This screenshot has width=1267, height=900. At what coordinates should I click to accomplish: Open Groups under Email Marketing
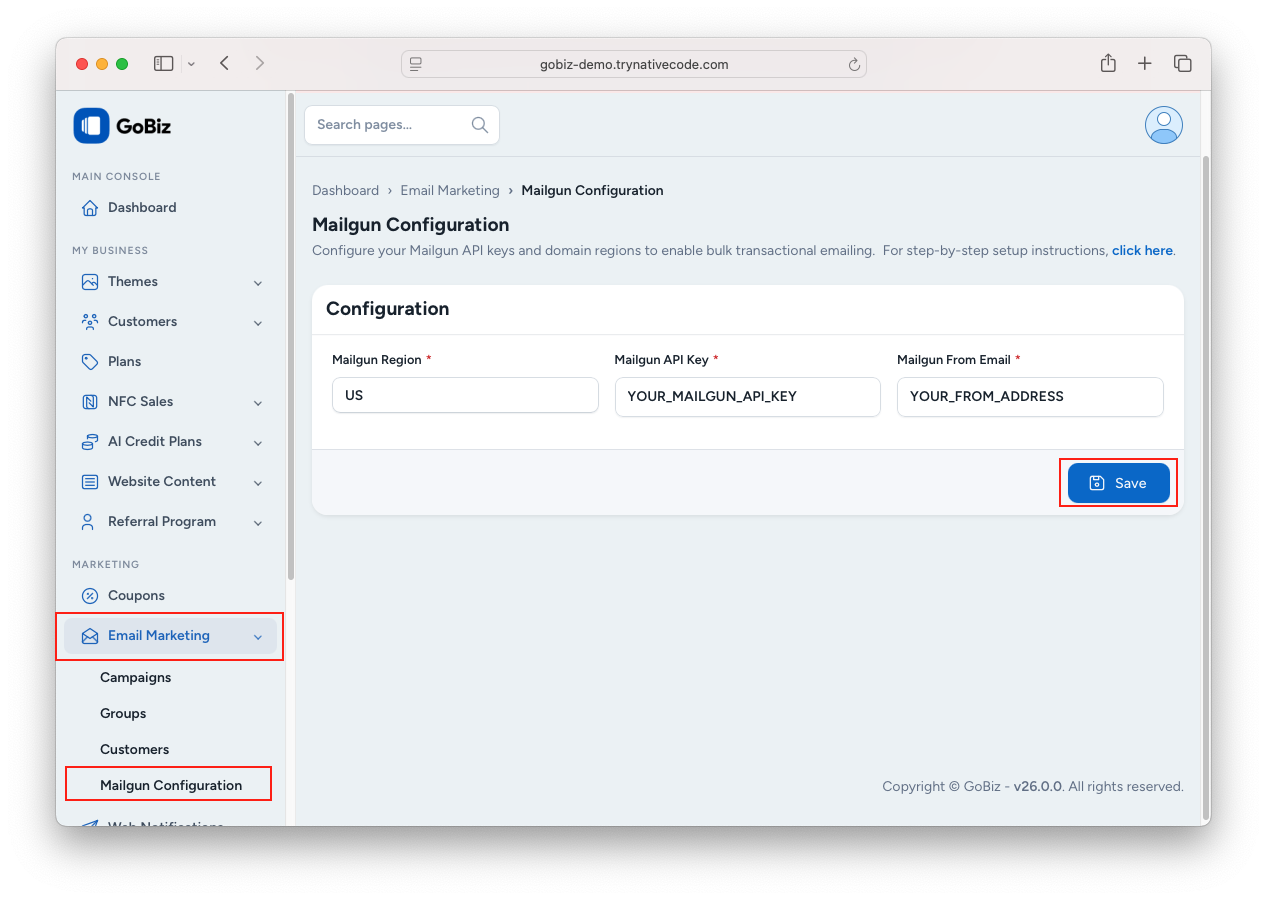point(123,713)
